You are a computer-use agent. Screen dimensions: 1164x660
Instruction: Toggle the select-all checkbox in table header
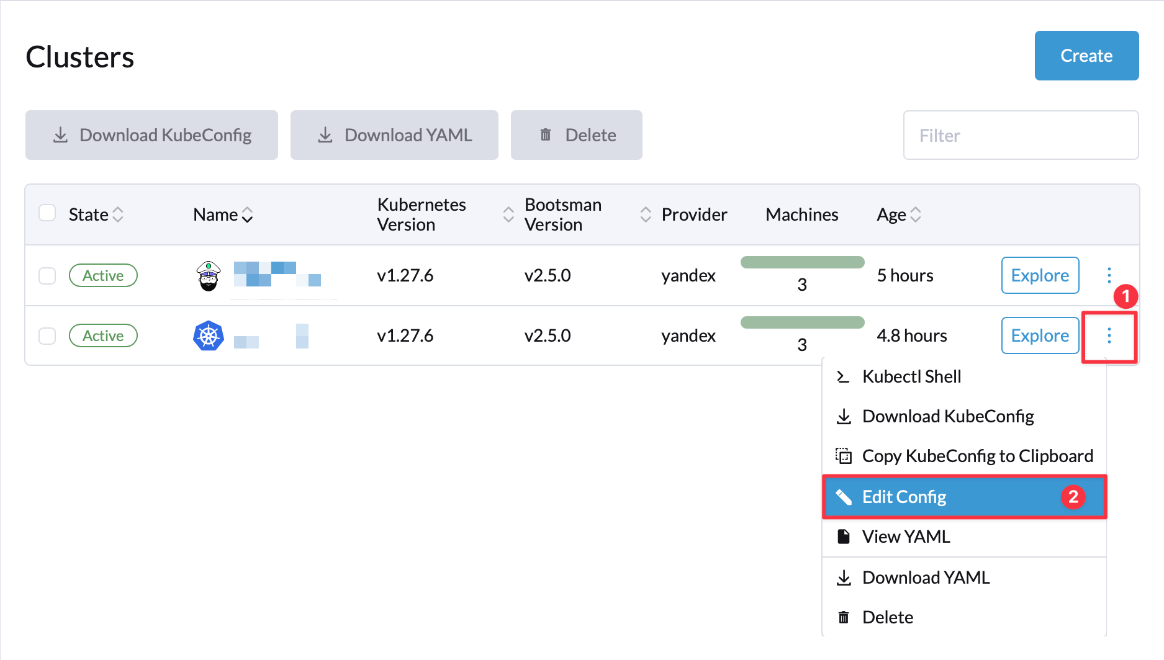point(47,213)
